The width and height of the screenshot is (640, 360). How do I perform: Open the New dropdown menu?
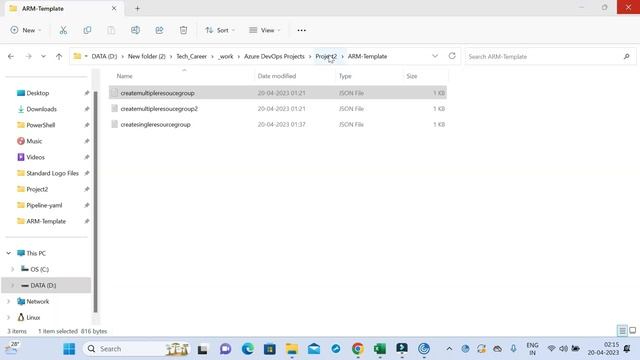click(x=26, y=30)
